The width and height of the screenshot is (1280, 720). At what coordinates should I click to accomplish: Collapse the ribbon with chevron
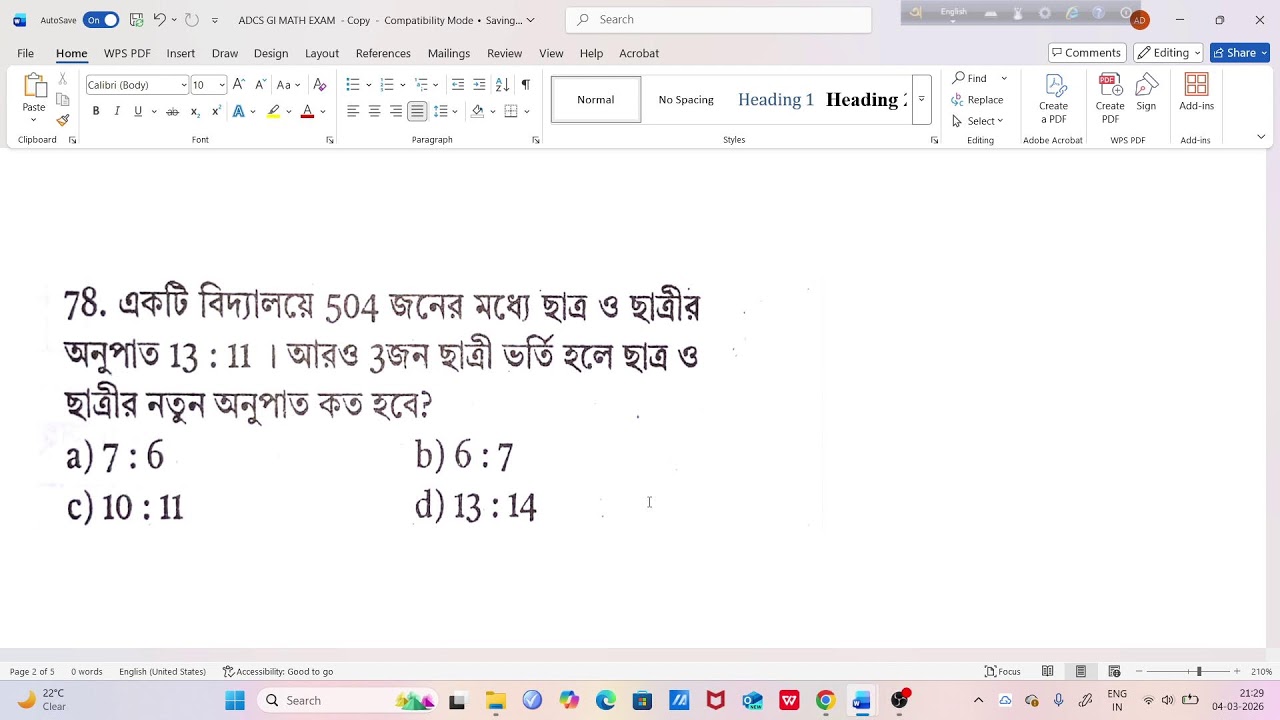pyautogui.click(x=1261, y=137)
